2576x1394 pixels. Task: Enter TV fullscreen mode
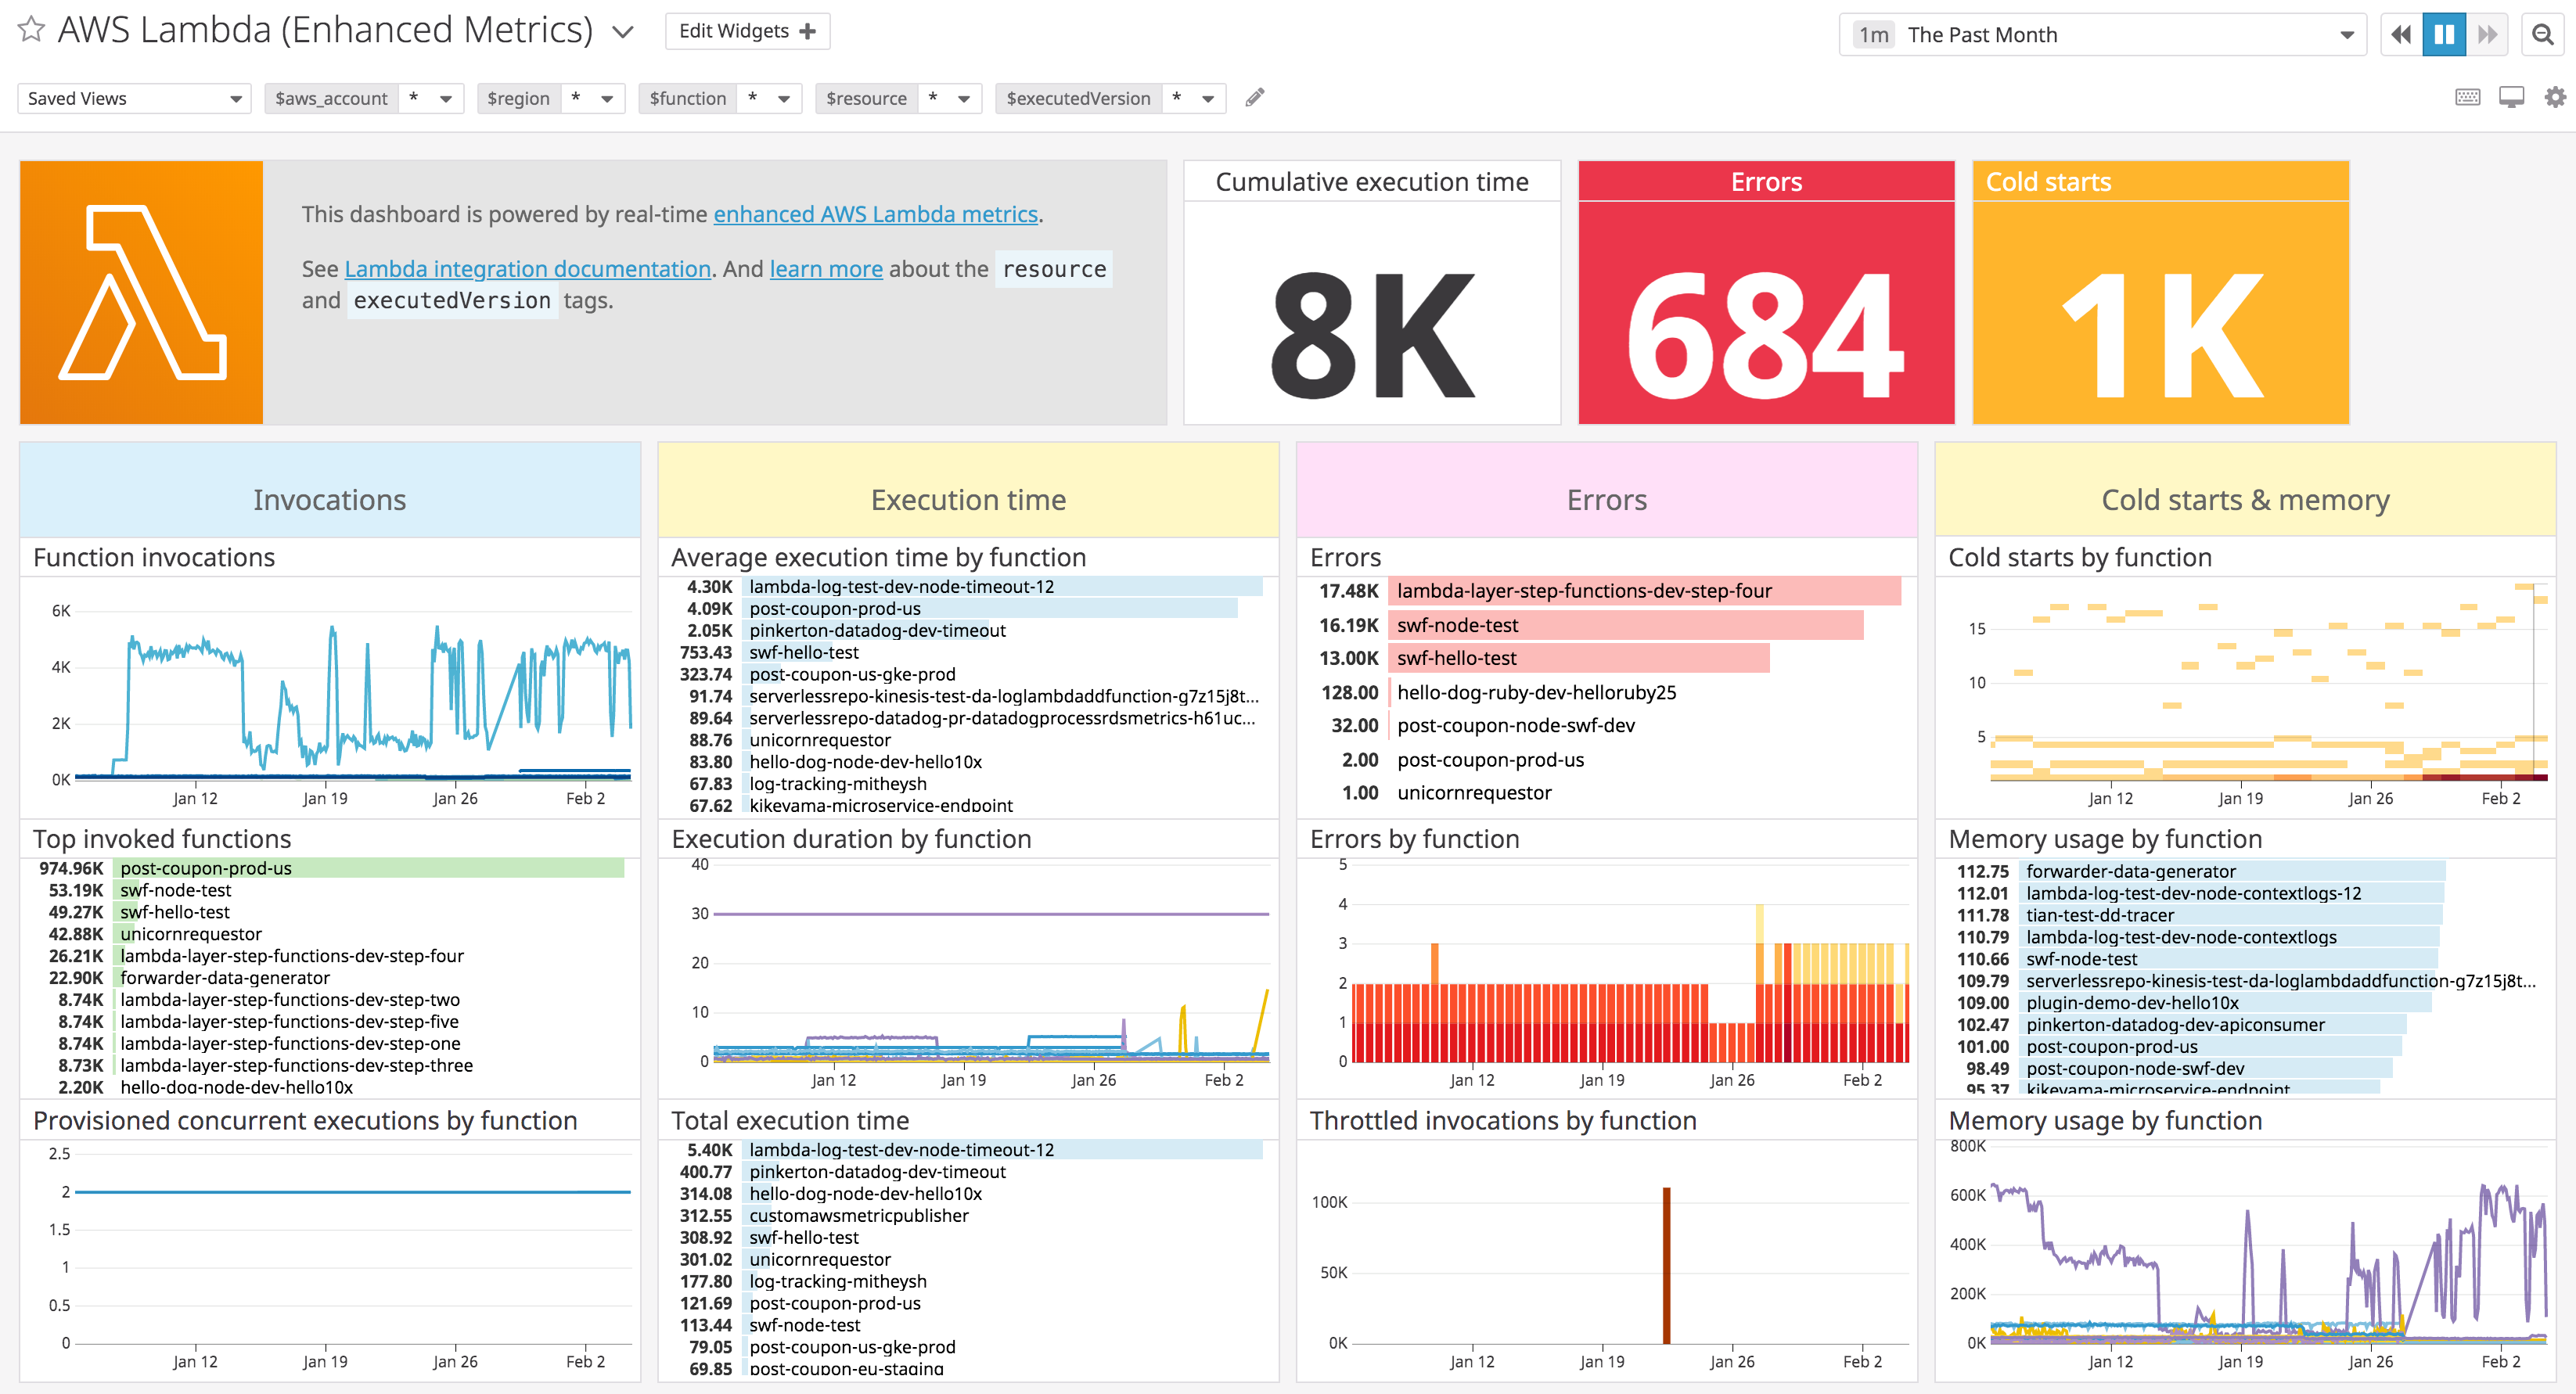click(2511, 97)
